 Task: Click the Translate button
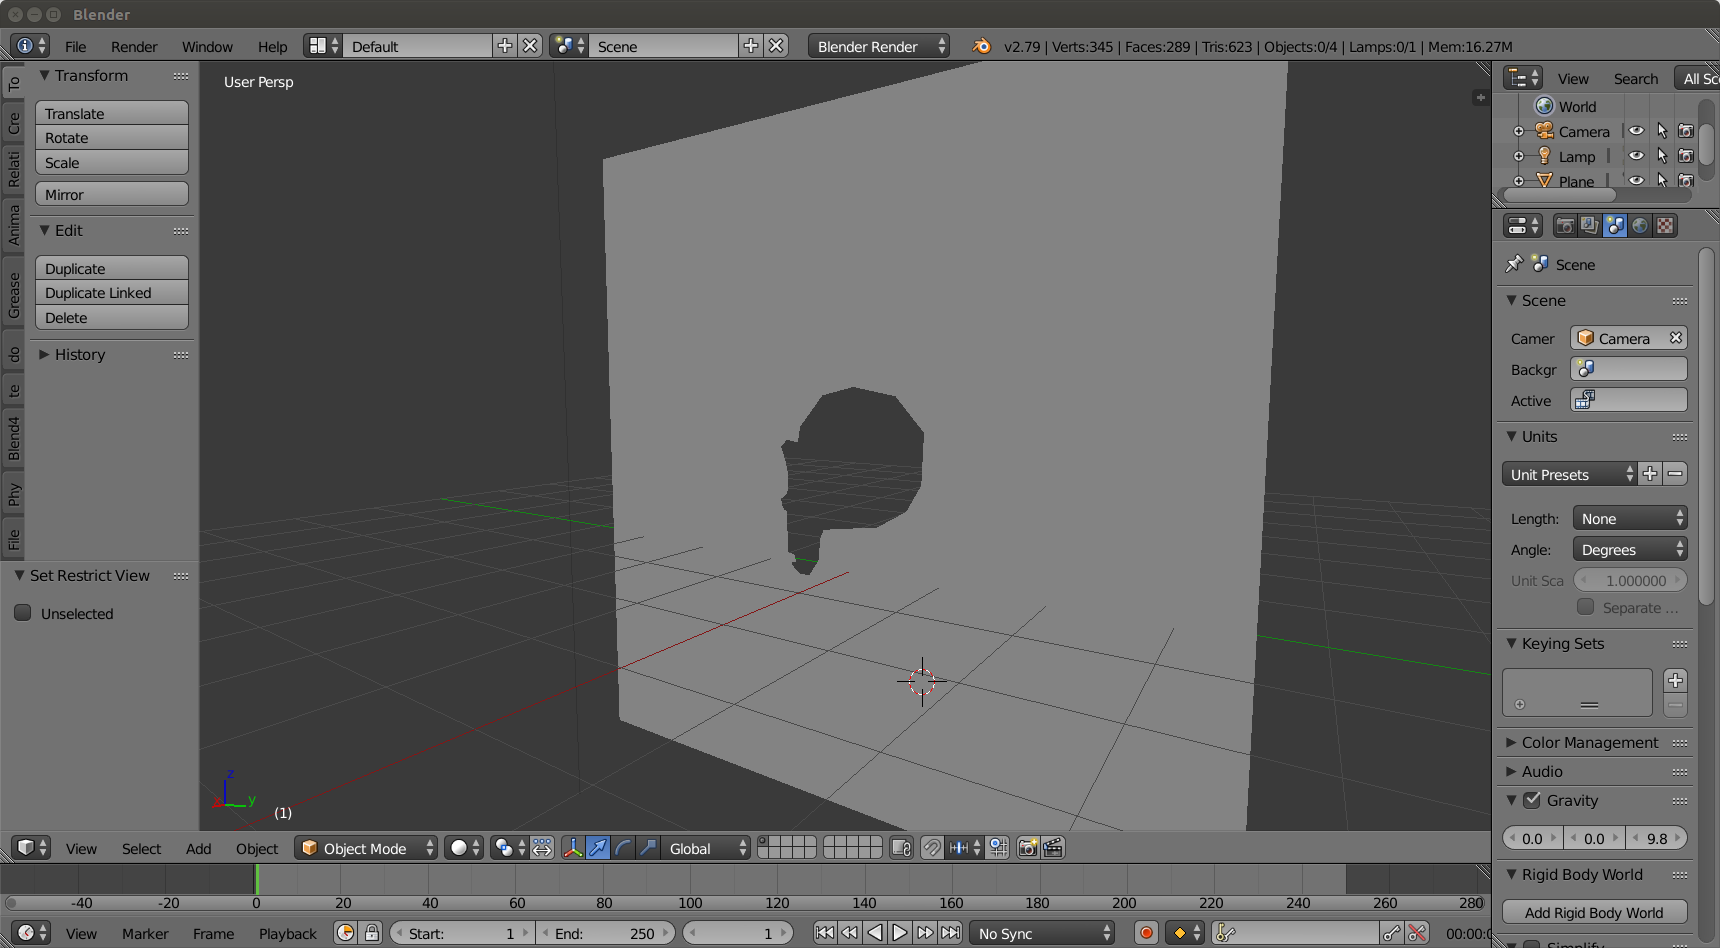[112, 113]
